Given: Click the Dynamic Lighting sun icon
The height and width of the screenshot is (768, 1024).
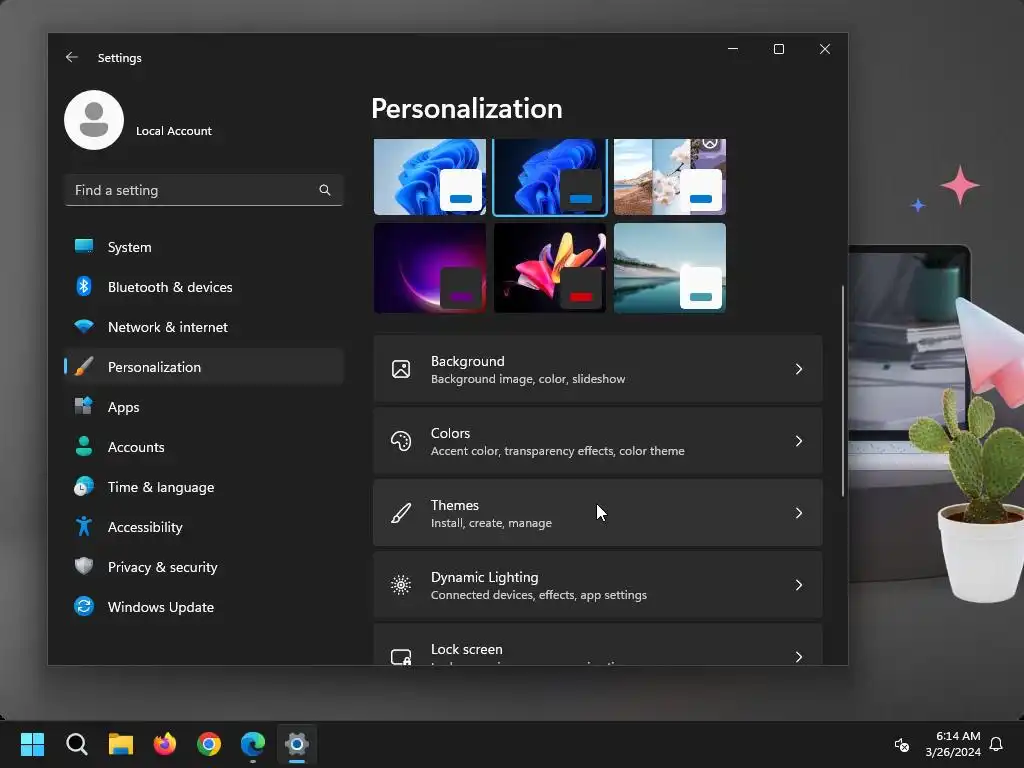Looking at the screenshot, I should (401, 585).
